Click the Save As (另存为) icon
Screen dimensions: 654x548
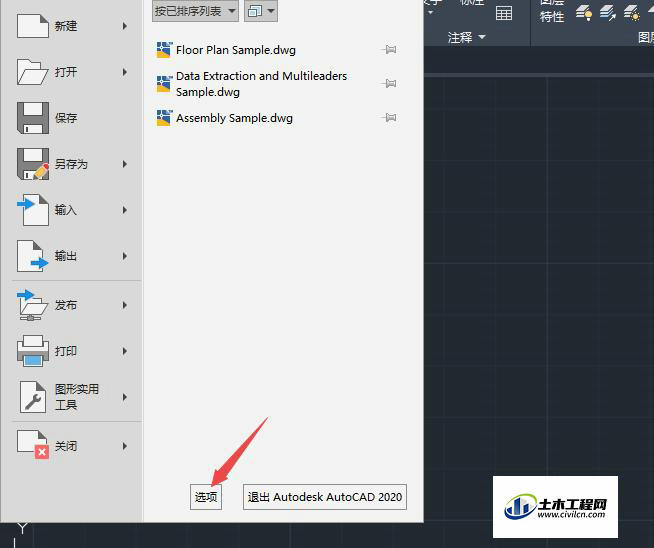click(33, 163)
